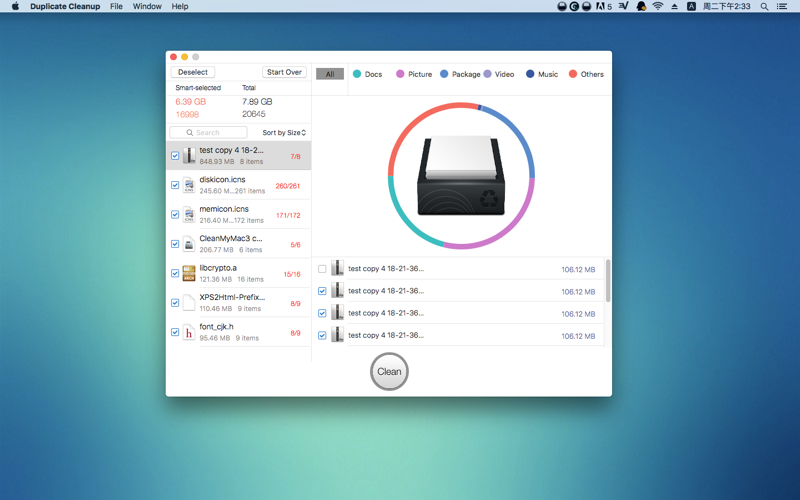Click the Deselect button
The height and width of the screenshot is (500, 800).
(x=193, y=72)
